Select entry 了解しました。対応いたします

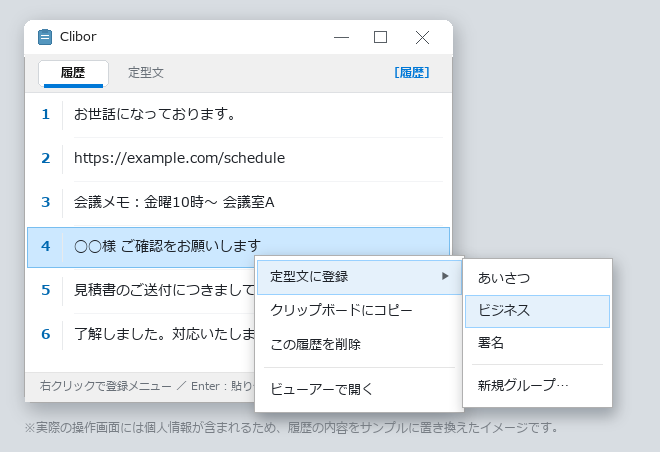point(164,334)
